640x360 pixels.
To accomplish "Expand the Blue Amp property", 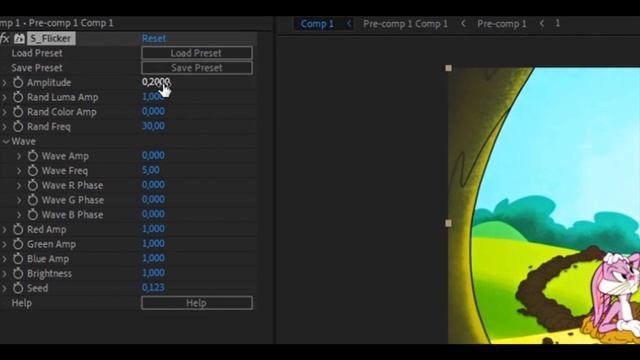I will click(x=4, y=259).
